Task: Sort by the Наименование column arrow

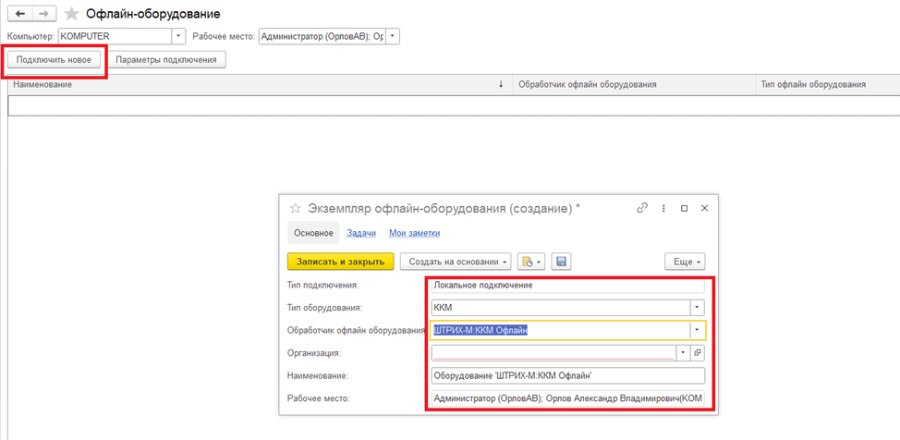Action: click(501, 84)
